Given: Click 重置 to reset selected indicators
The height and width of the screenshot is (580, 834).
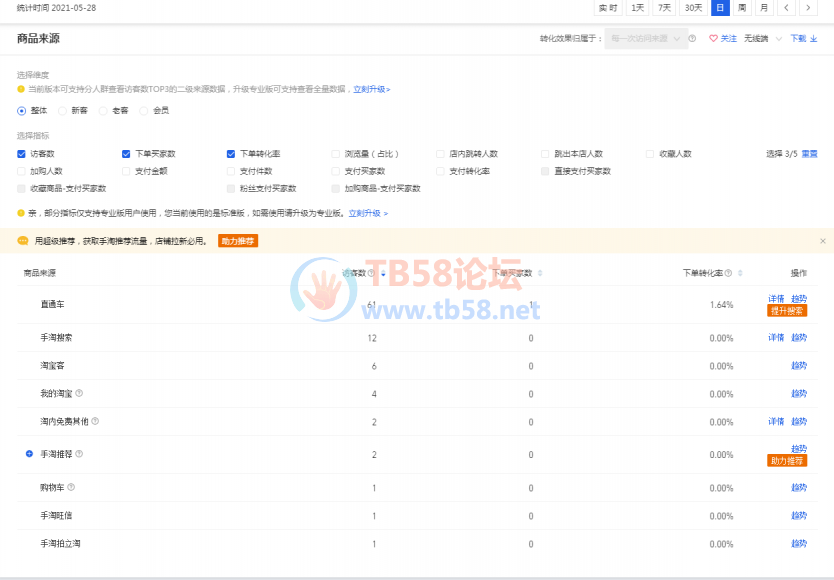Looking at the screenshot, I should click(809, 154).
